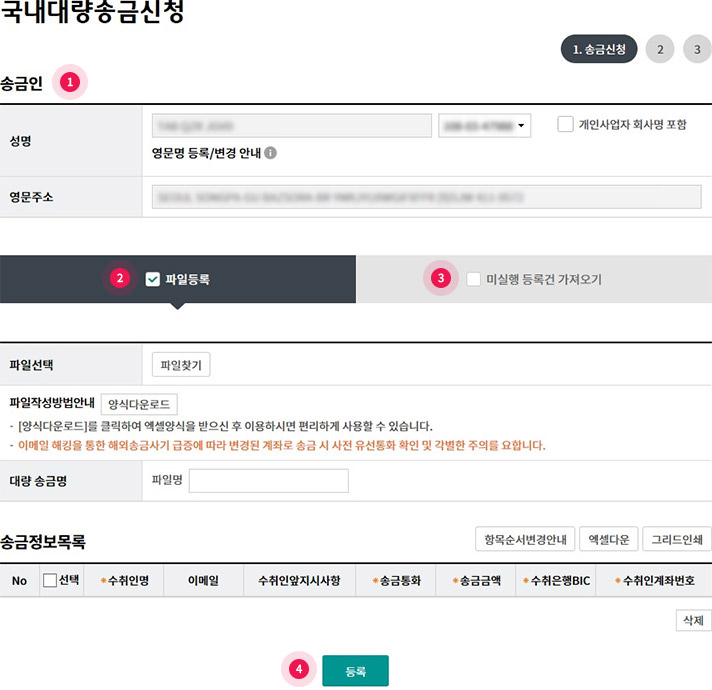Click the 파일찾기 button

pos(181,365)
